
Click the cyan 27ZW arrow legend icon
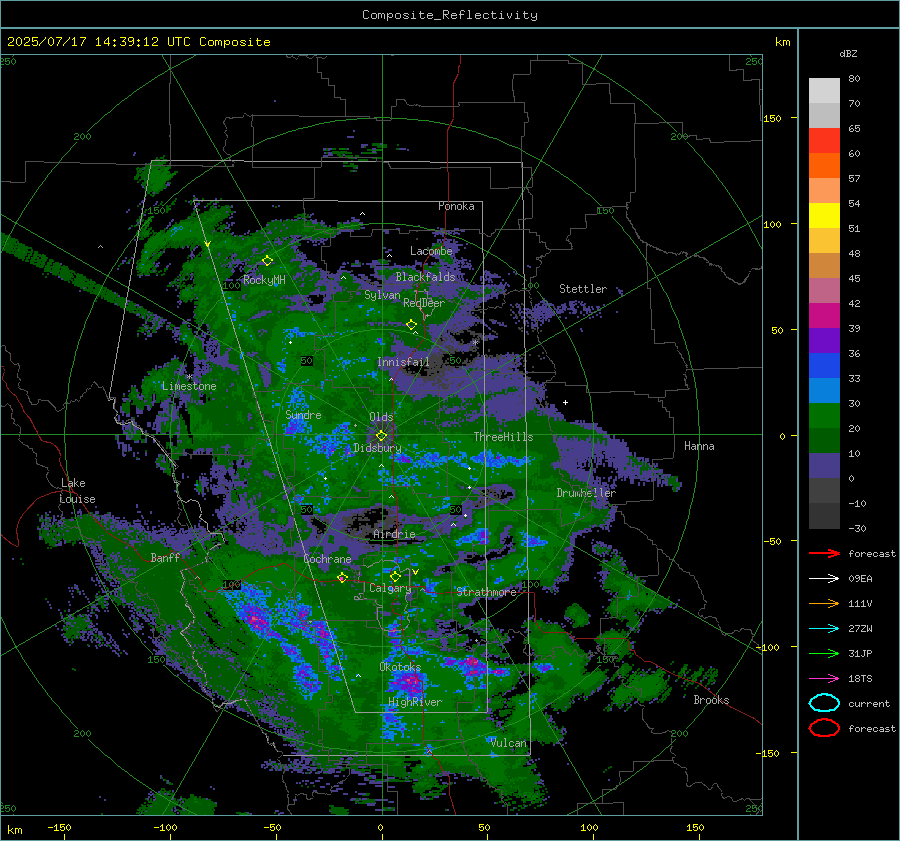(x=824, y=629)
